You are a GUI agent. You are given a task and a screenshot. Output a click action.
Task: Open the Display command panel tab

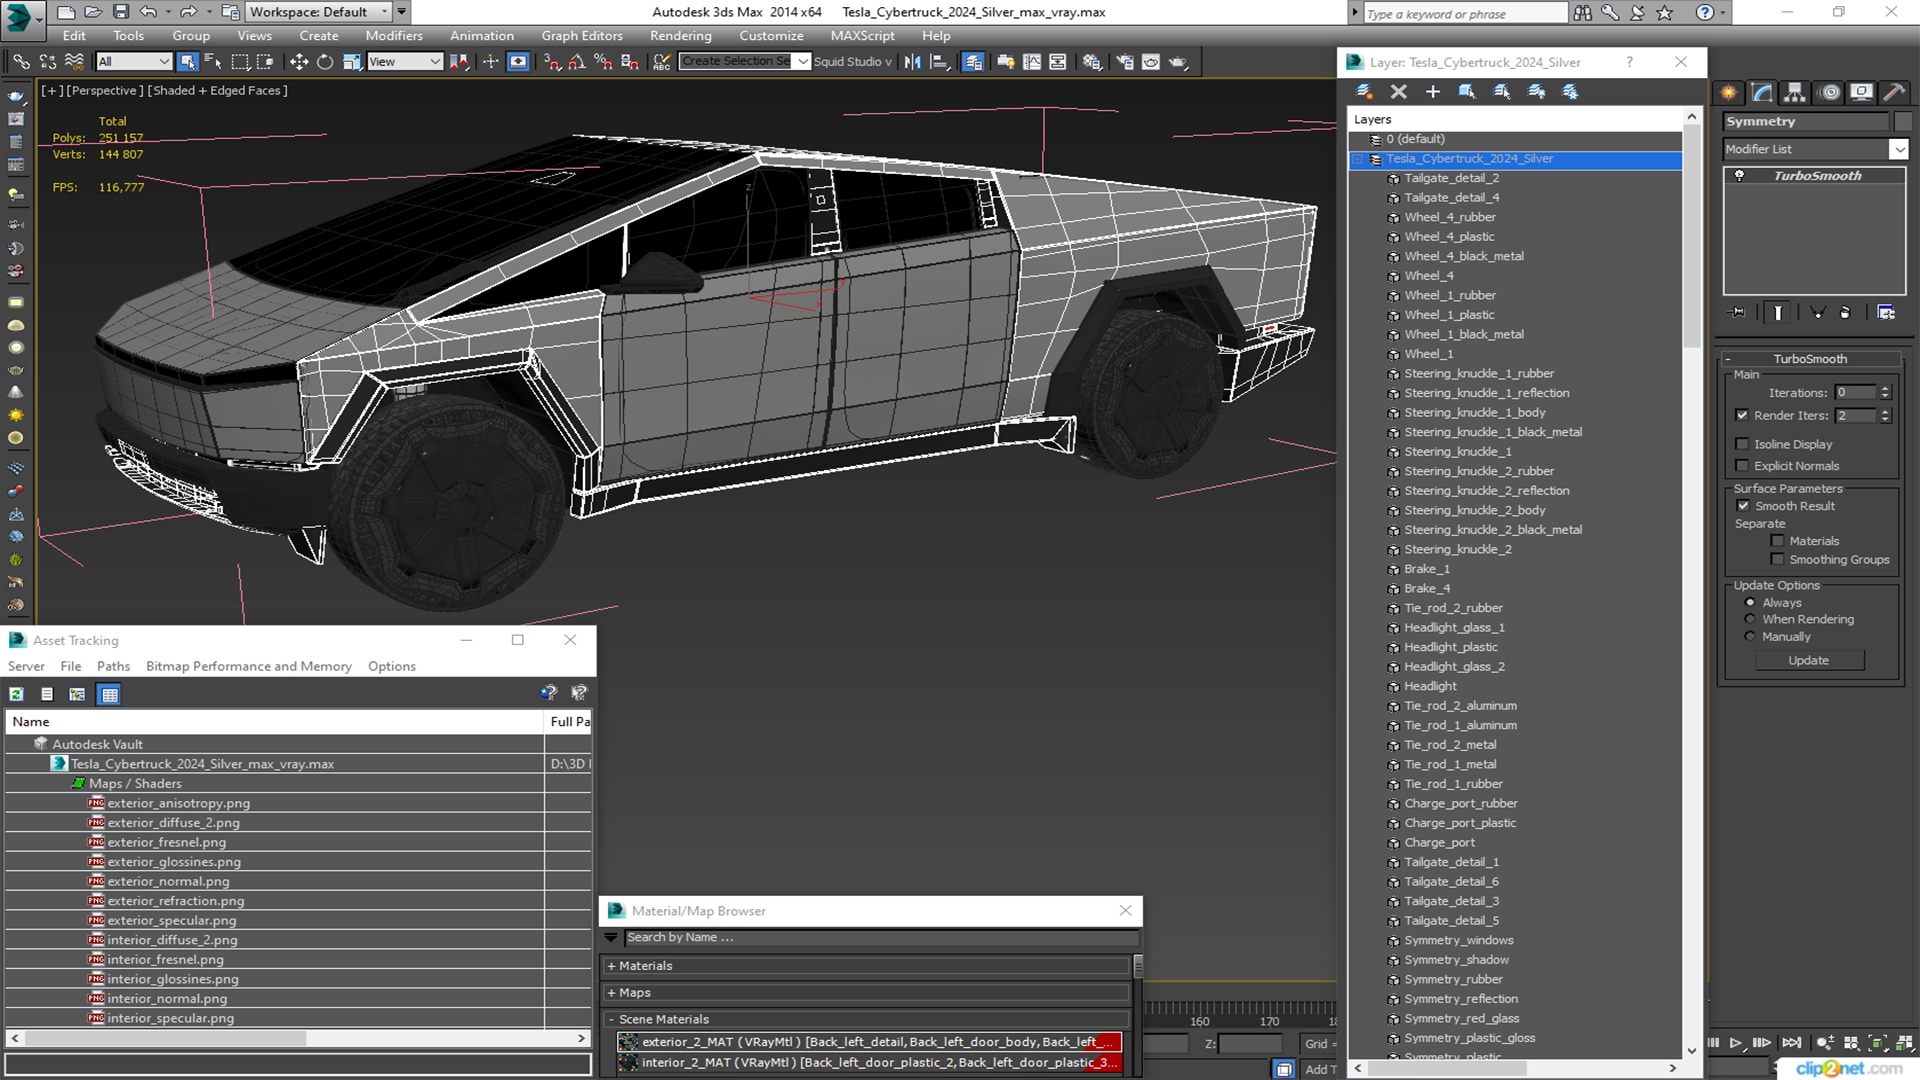[x=1861, y=93]
